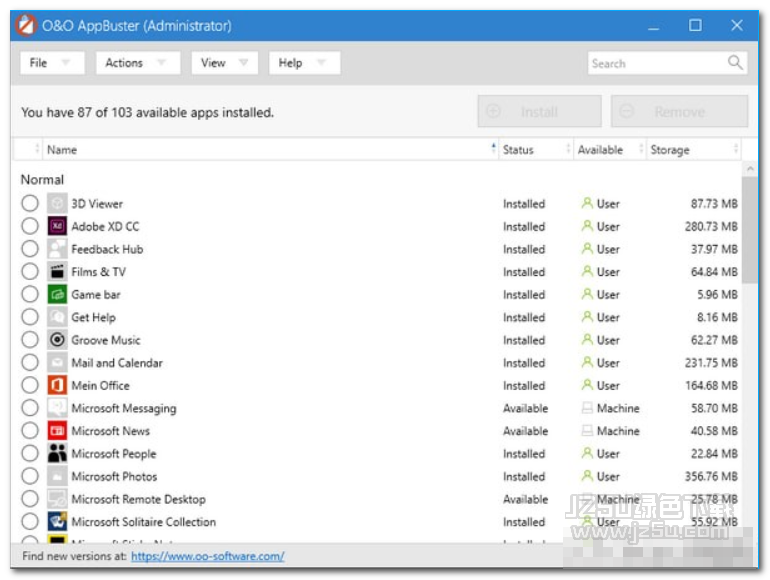
Task: Select the Adobe XD CC radio button
Action: [x=30, y=226]
